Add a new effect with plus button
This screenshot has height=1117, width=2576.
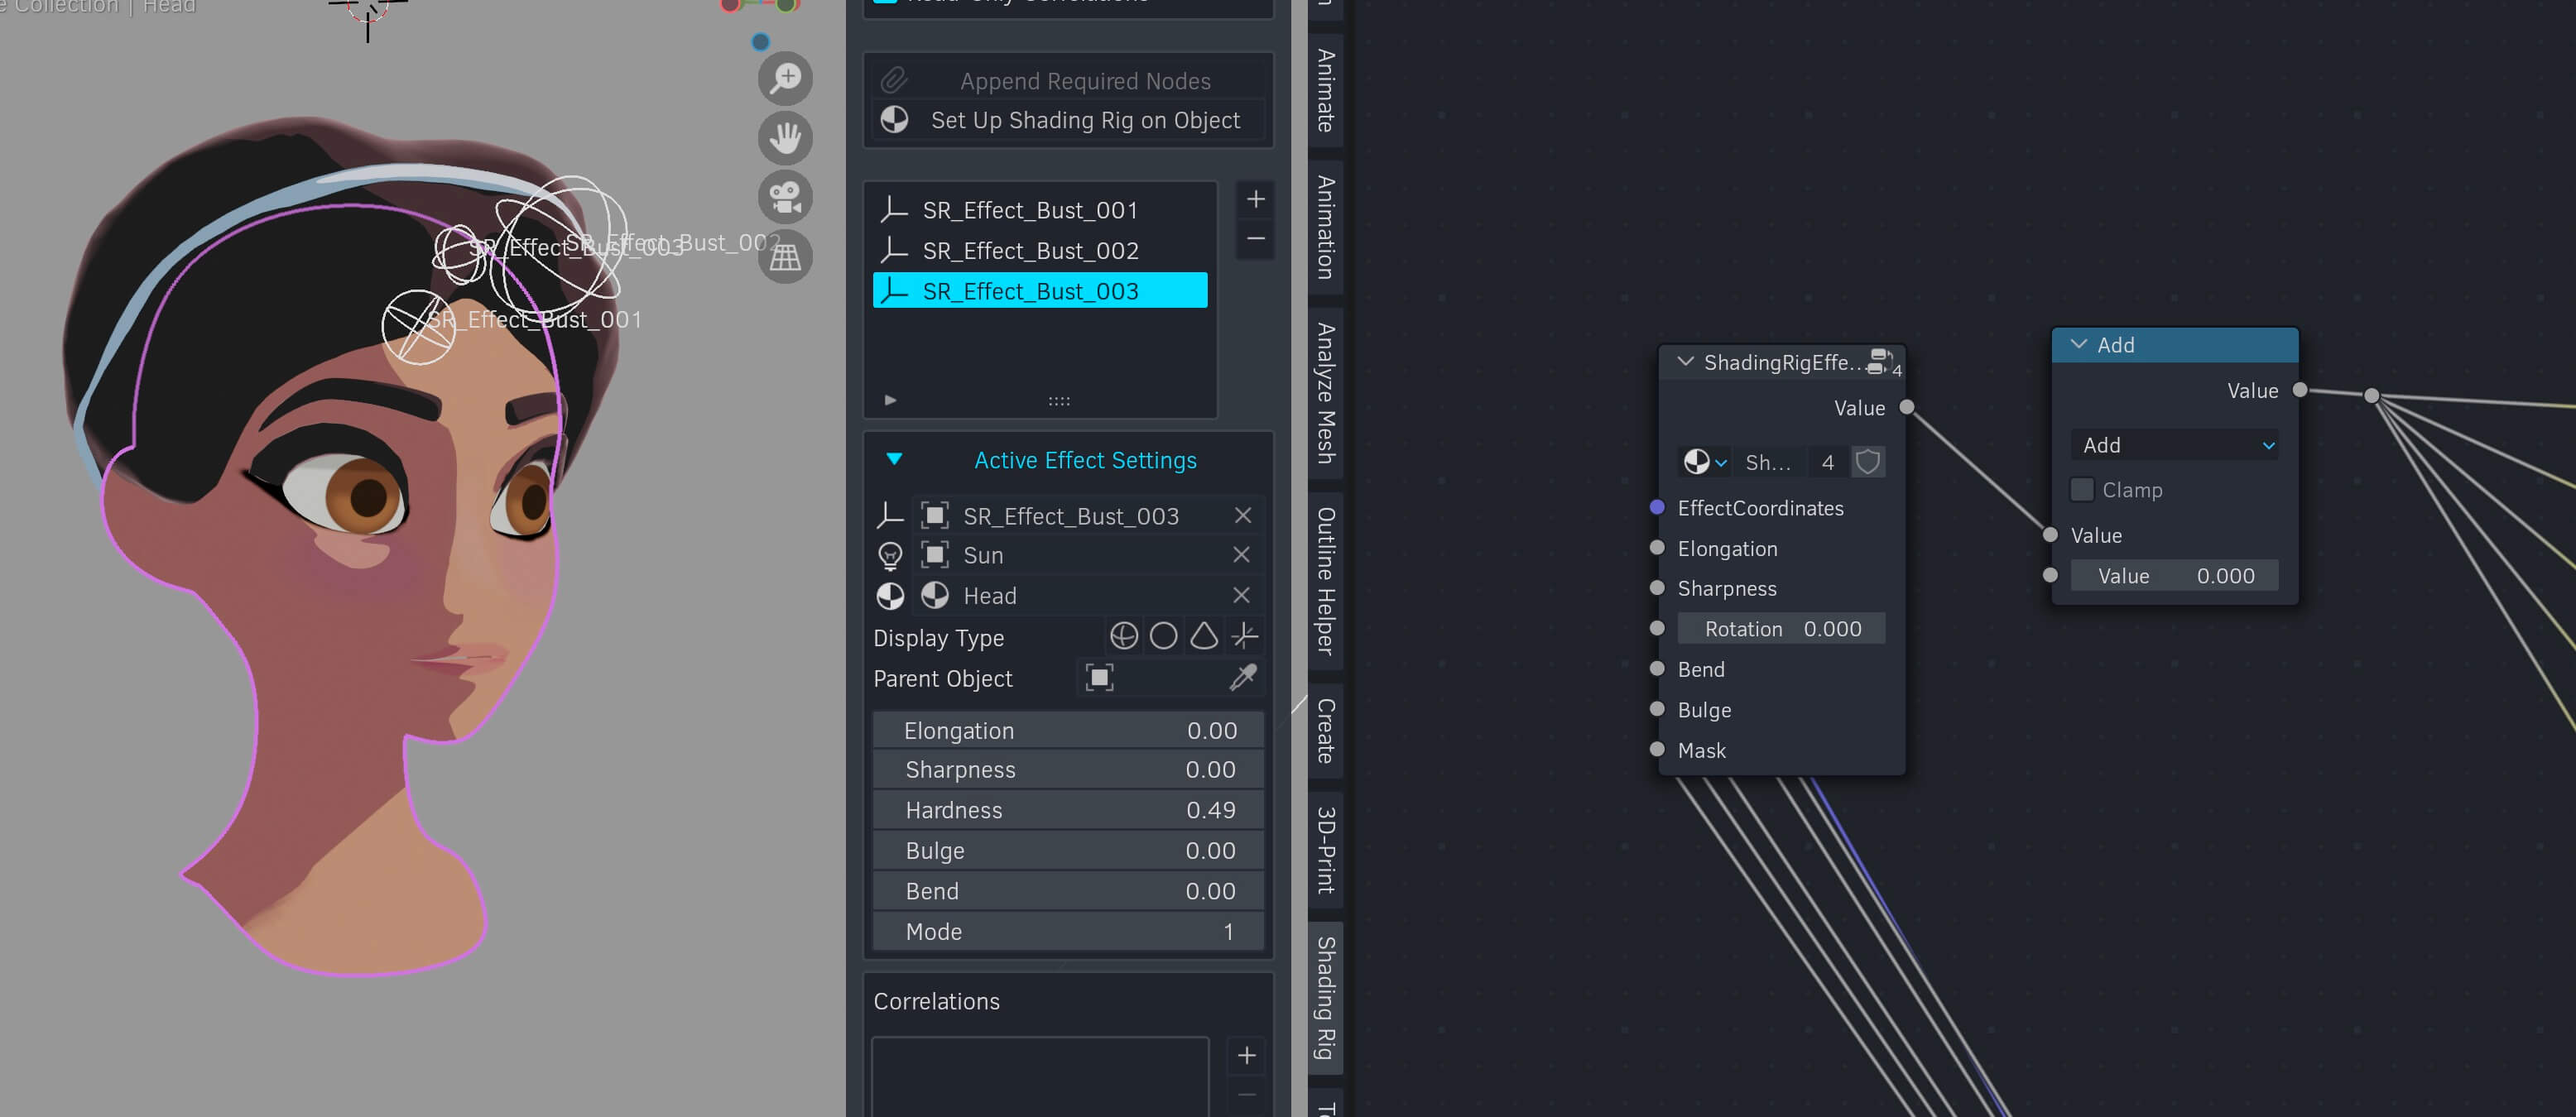(1255, 199)
